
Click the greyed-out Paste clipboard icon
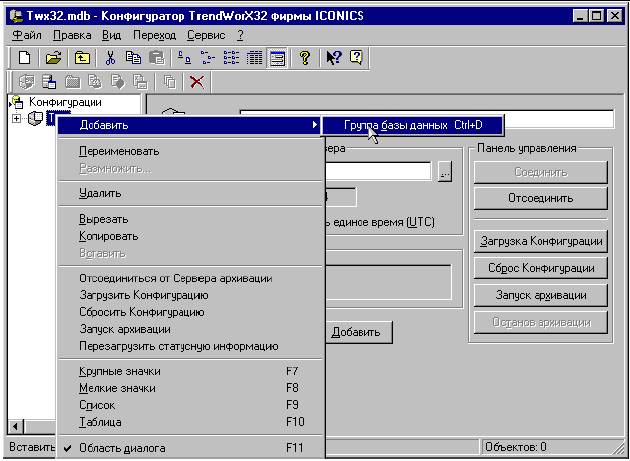coord(157,58)
